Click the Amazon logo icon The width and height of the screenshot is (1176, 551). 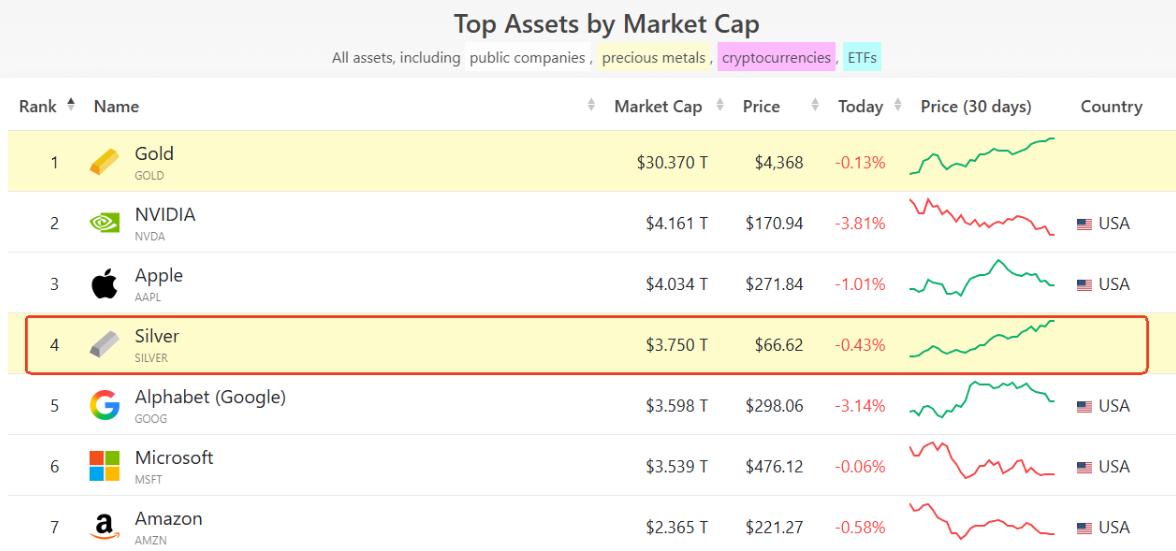click(x=104, y=528)
